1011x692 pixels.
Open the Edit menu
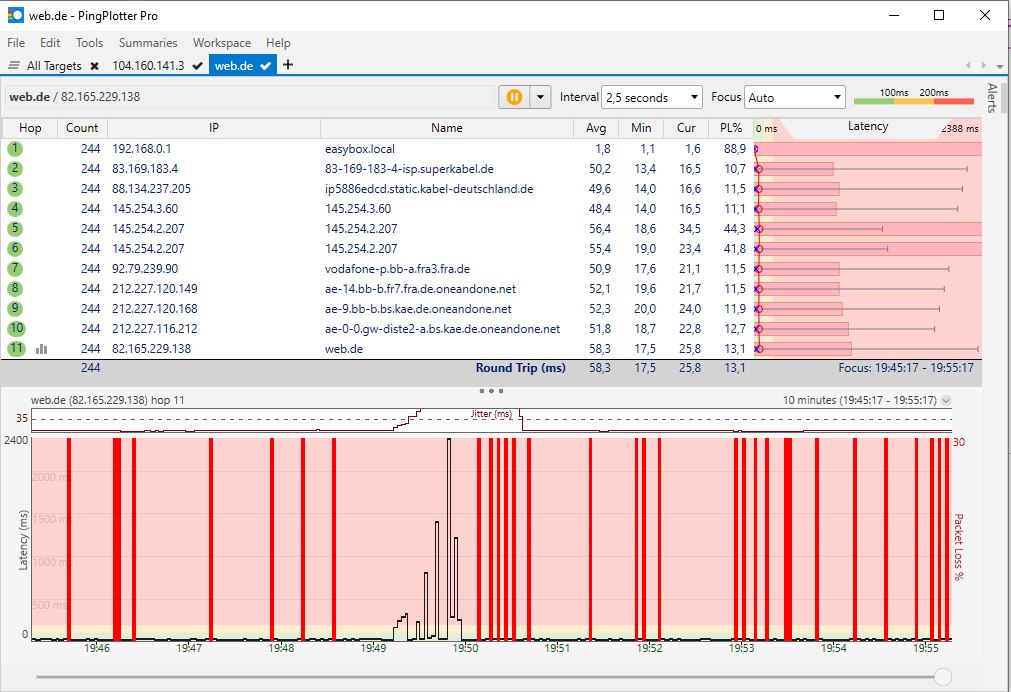coord(50,43)
